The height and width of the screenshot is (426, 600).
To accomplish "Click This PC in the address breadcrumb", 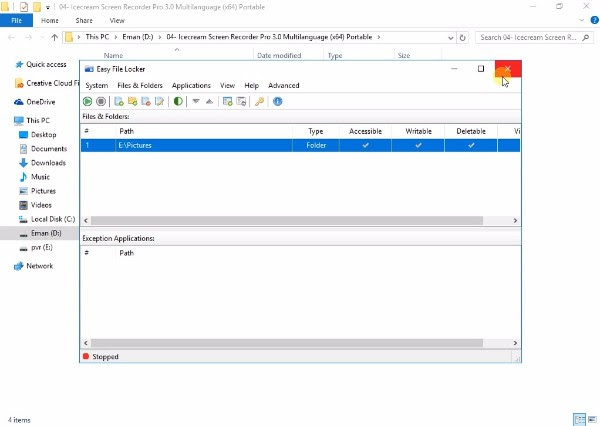I will [97, 37].
